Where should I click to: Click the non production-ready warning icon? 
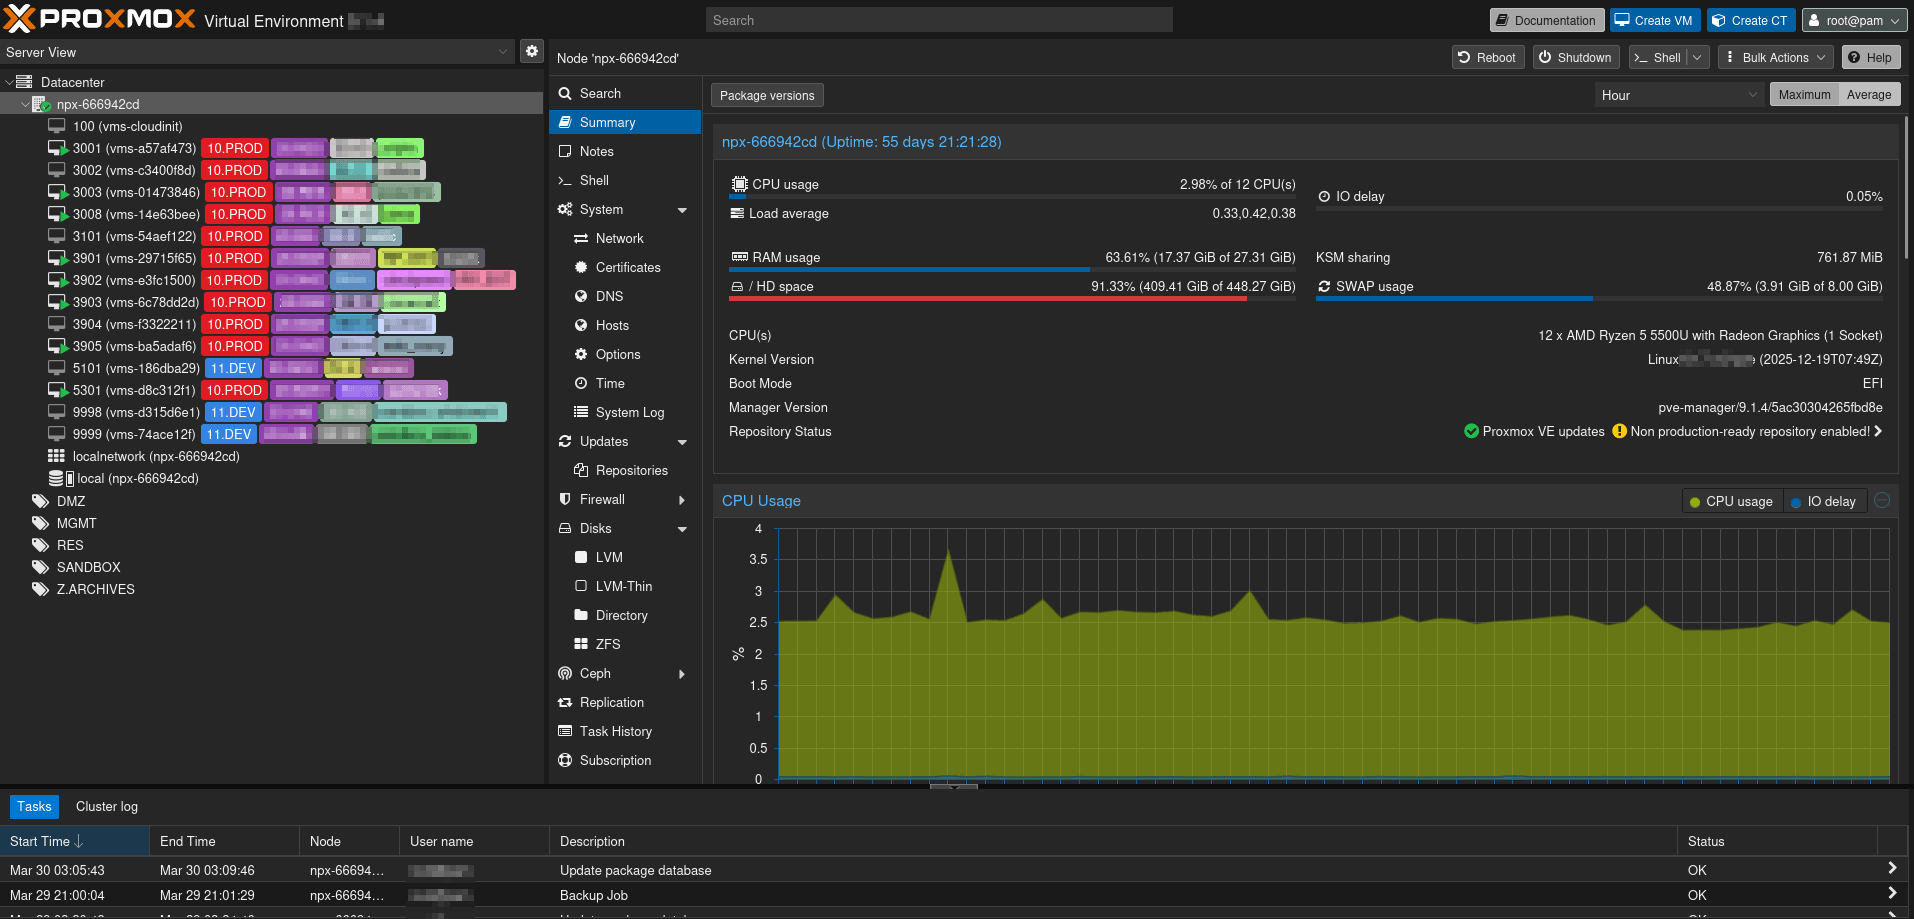[x=1620, y=431]
